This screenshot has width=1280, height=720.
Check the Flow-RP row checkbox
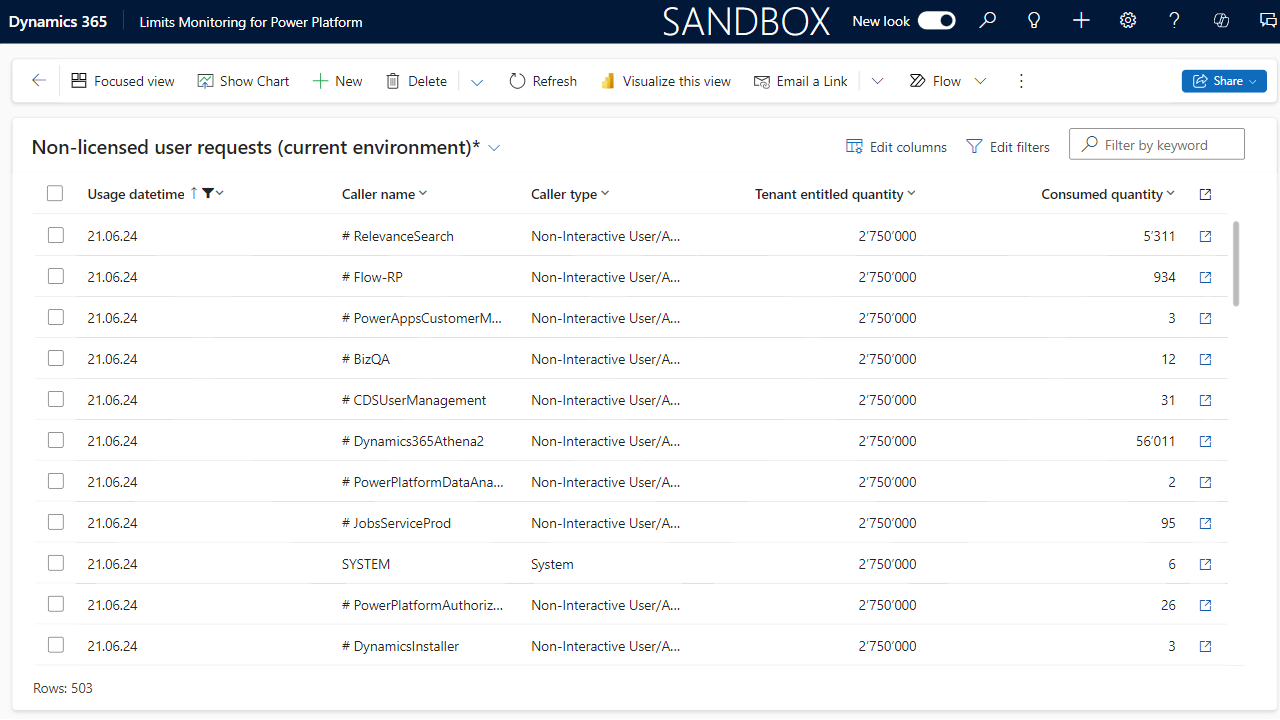tap(55, 276)
